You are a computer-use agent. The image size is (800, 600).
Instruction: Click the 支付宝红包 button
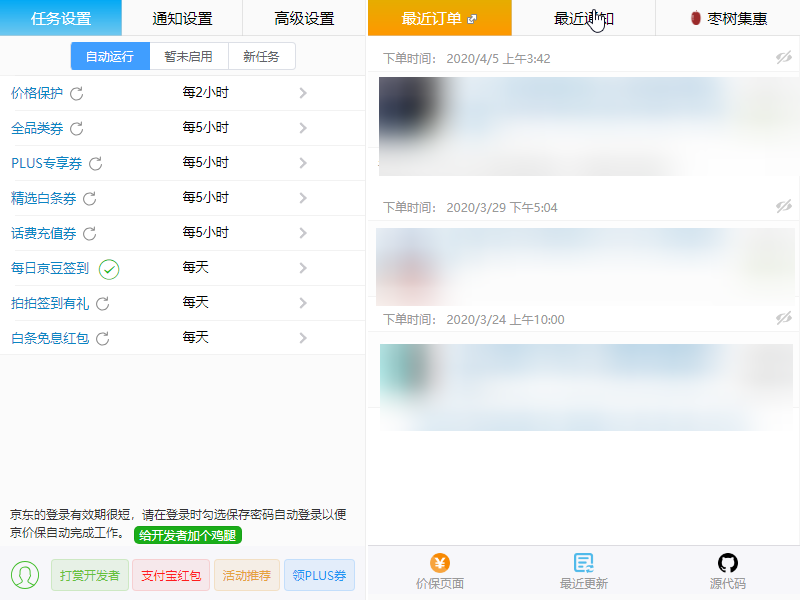[171, 575]
